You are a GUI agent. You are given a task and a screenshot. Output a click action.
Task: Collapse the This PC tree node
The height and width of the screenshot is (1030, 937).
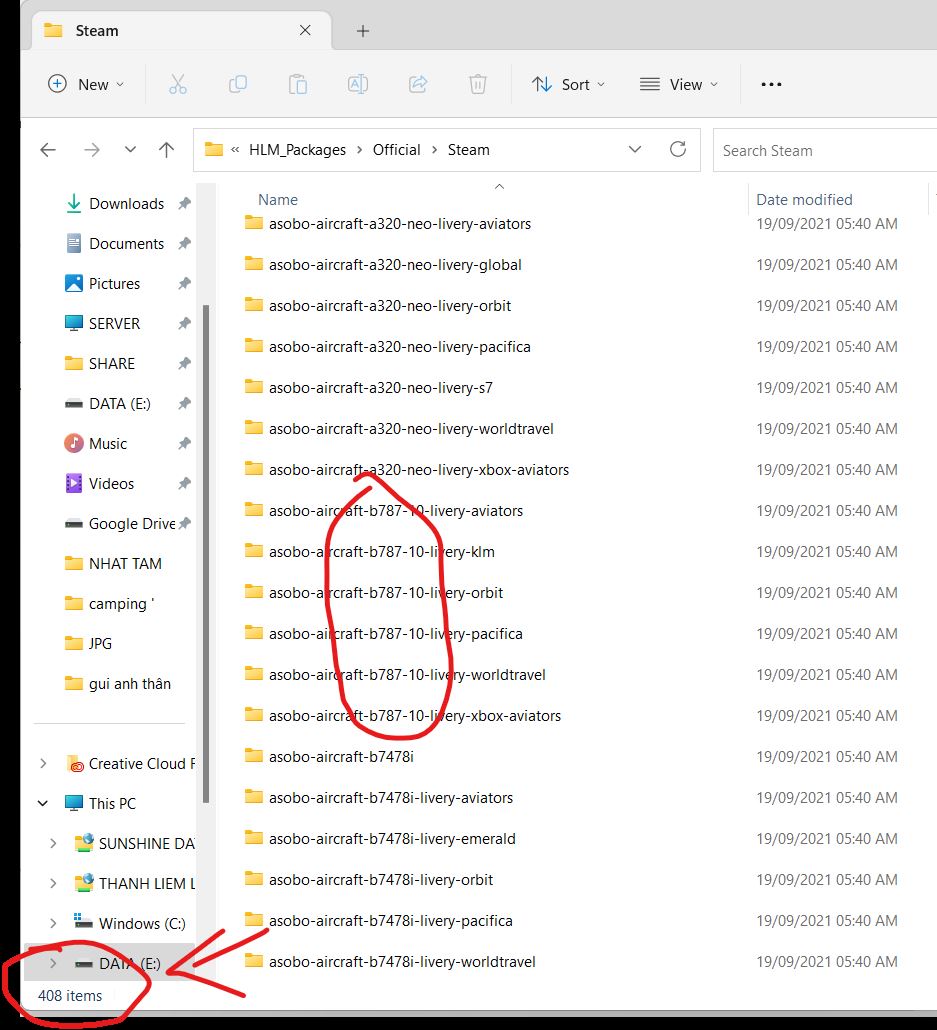[43, 803]
